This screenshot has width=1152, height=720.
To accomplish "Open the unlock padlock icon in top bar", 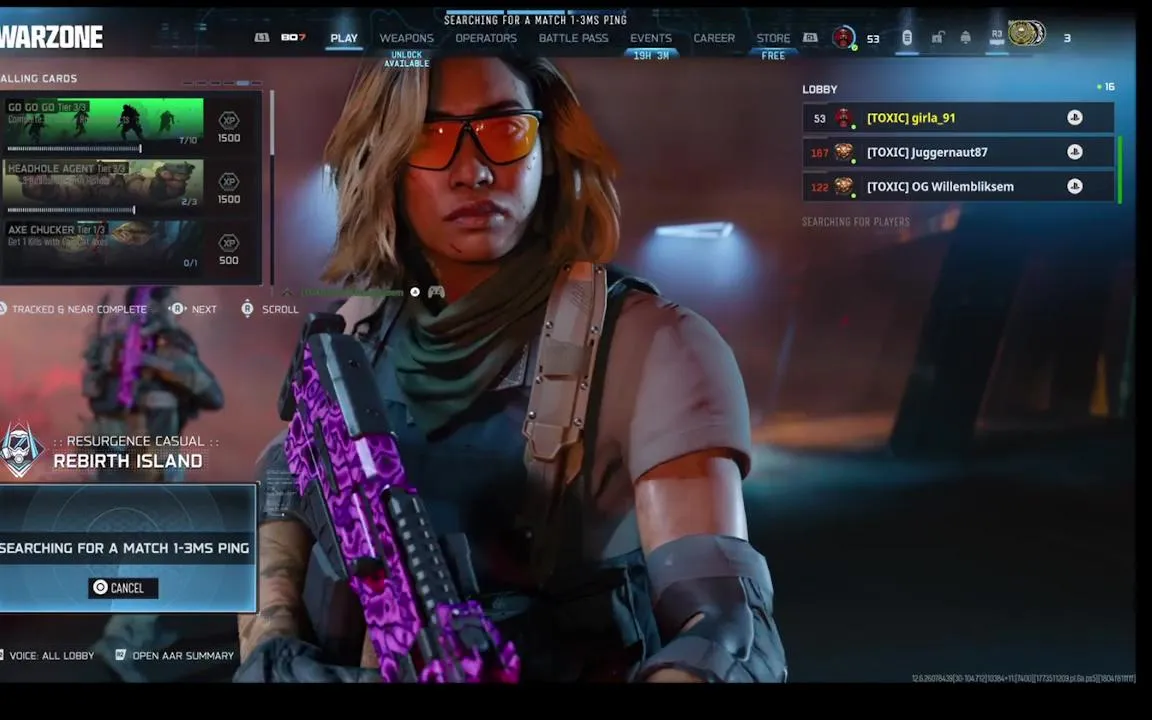I will [937, 37].
